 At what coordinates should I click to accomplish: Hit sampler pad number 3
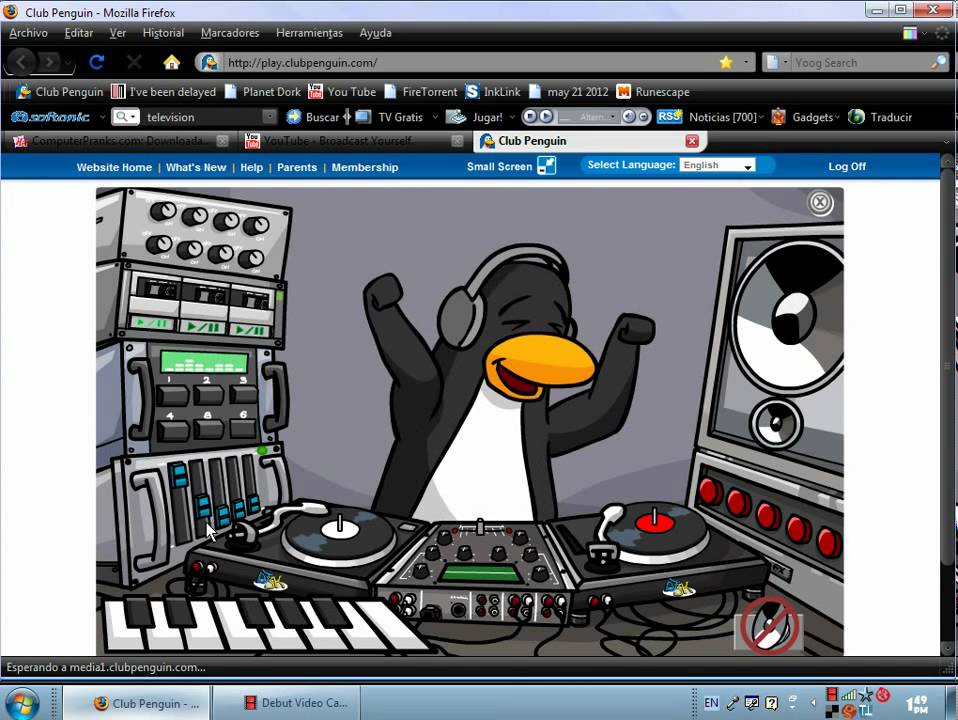point(243,394)
